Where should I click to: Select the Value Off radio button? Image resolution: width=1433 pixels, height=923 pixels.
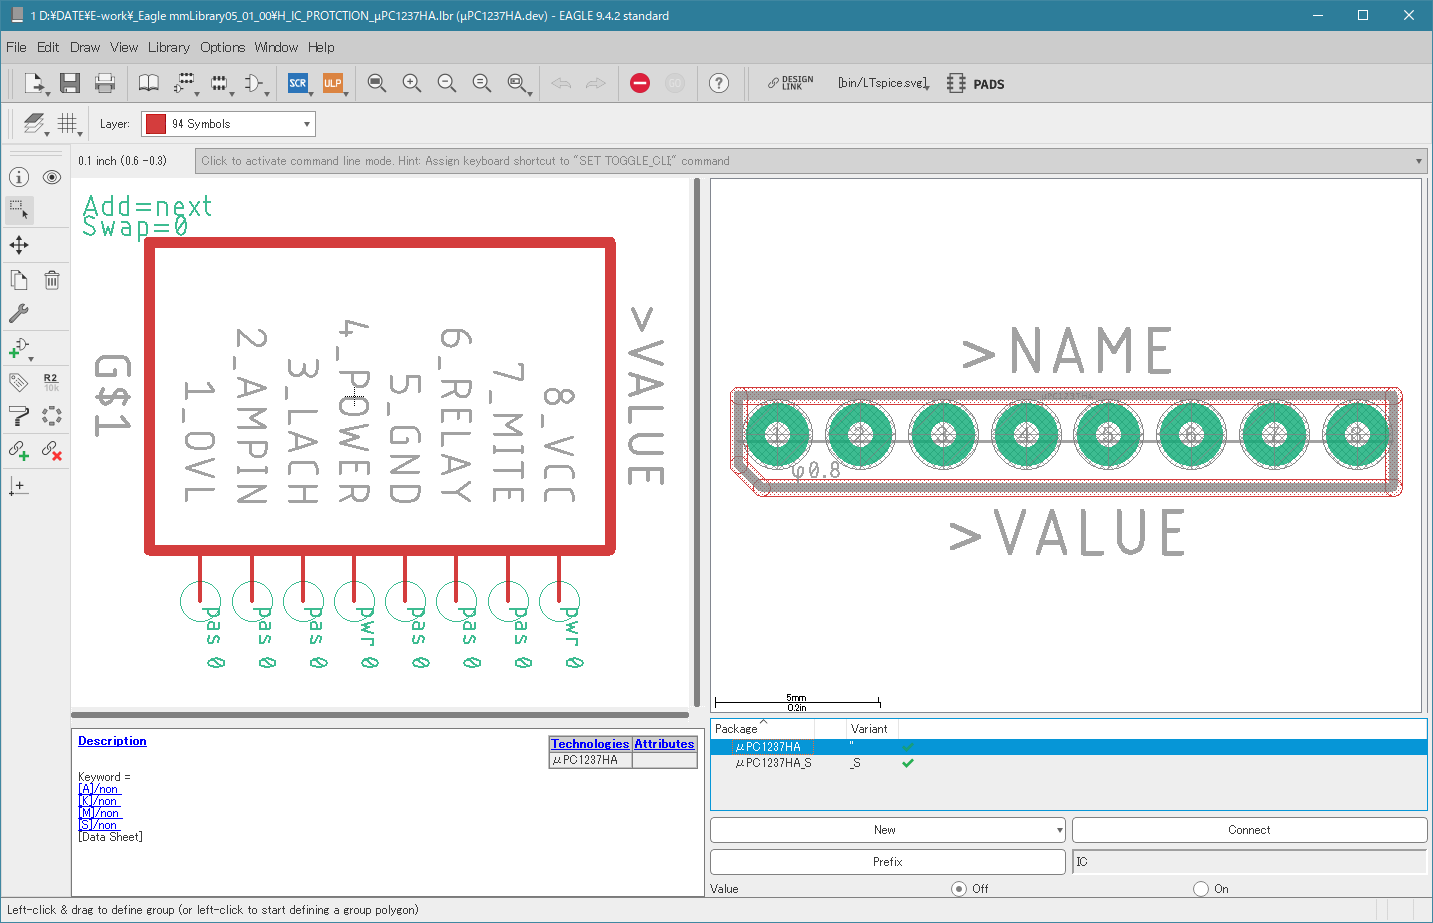tap(959, 888)
